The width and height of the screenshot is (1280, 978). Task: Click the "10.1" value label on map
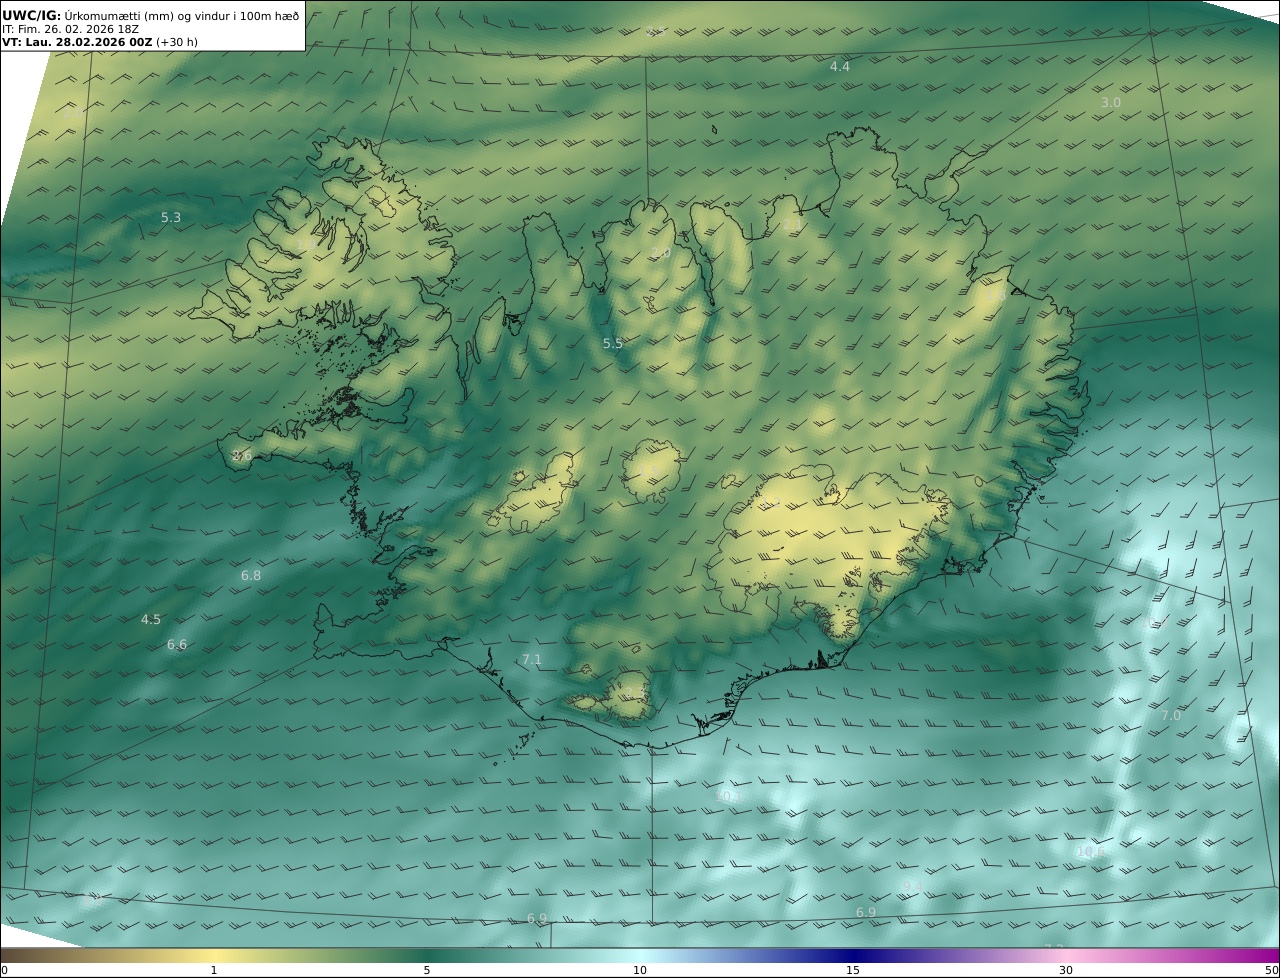[728, 796]
